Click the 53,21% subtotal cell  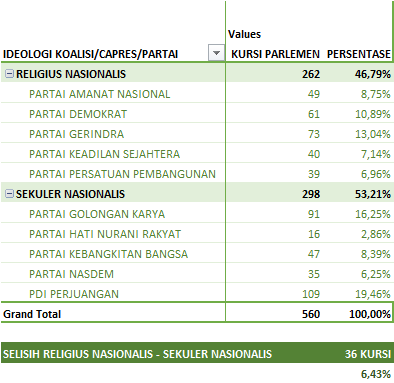(372, 194)
